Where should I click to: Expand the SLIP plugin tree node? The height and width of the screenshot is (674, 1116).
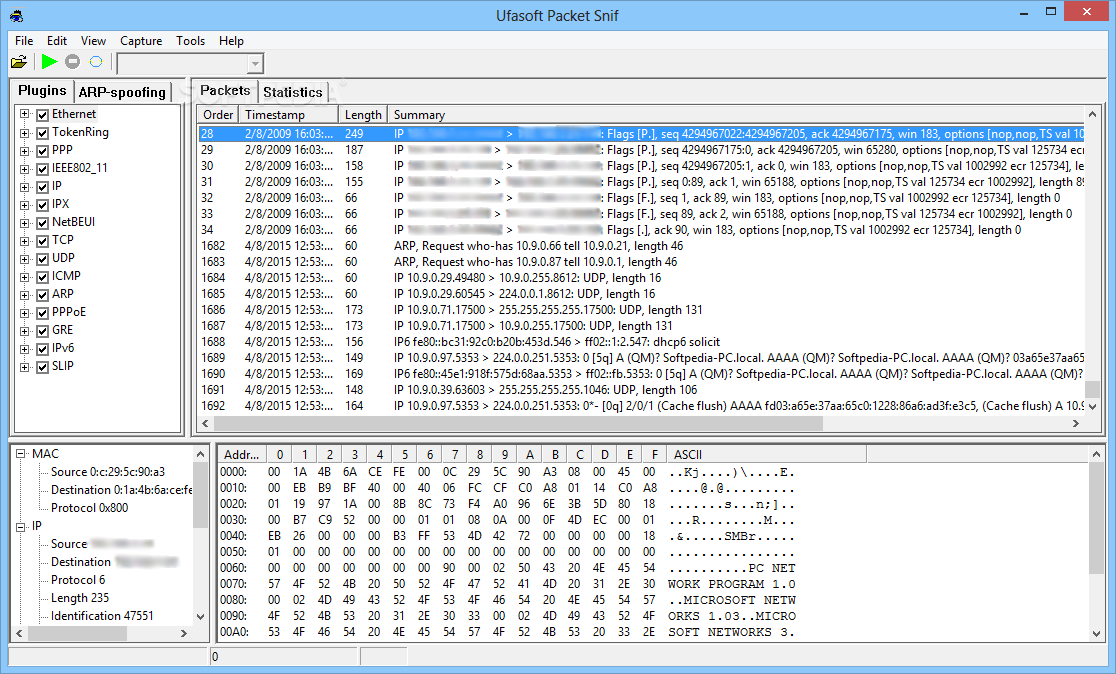(x=25, y=367)
